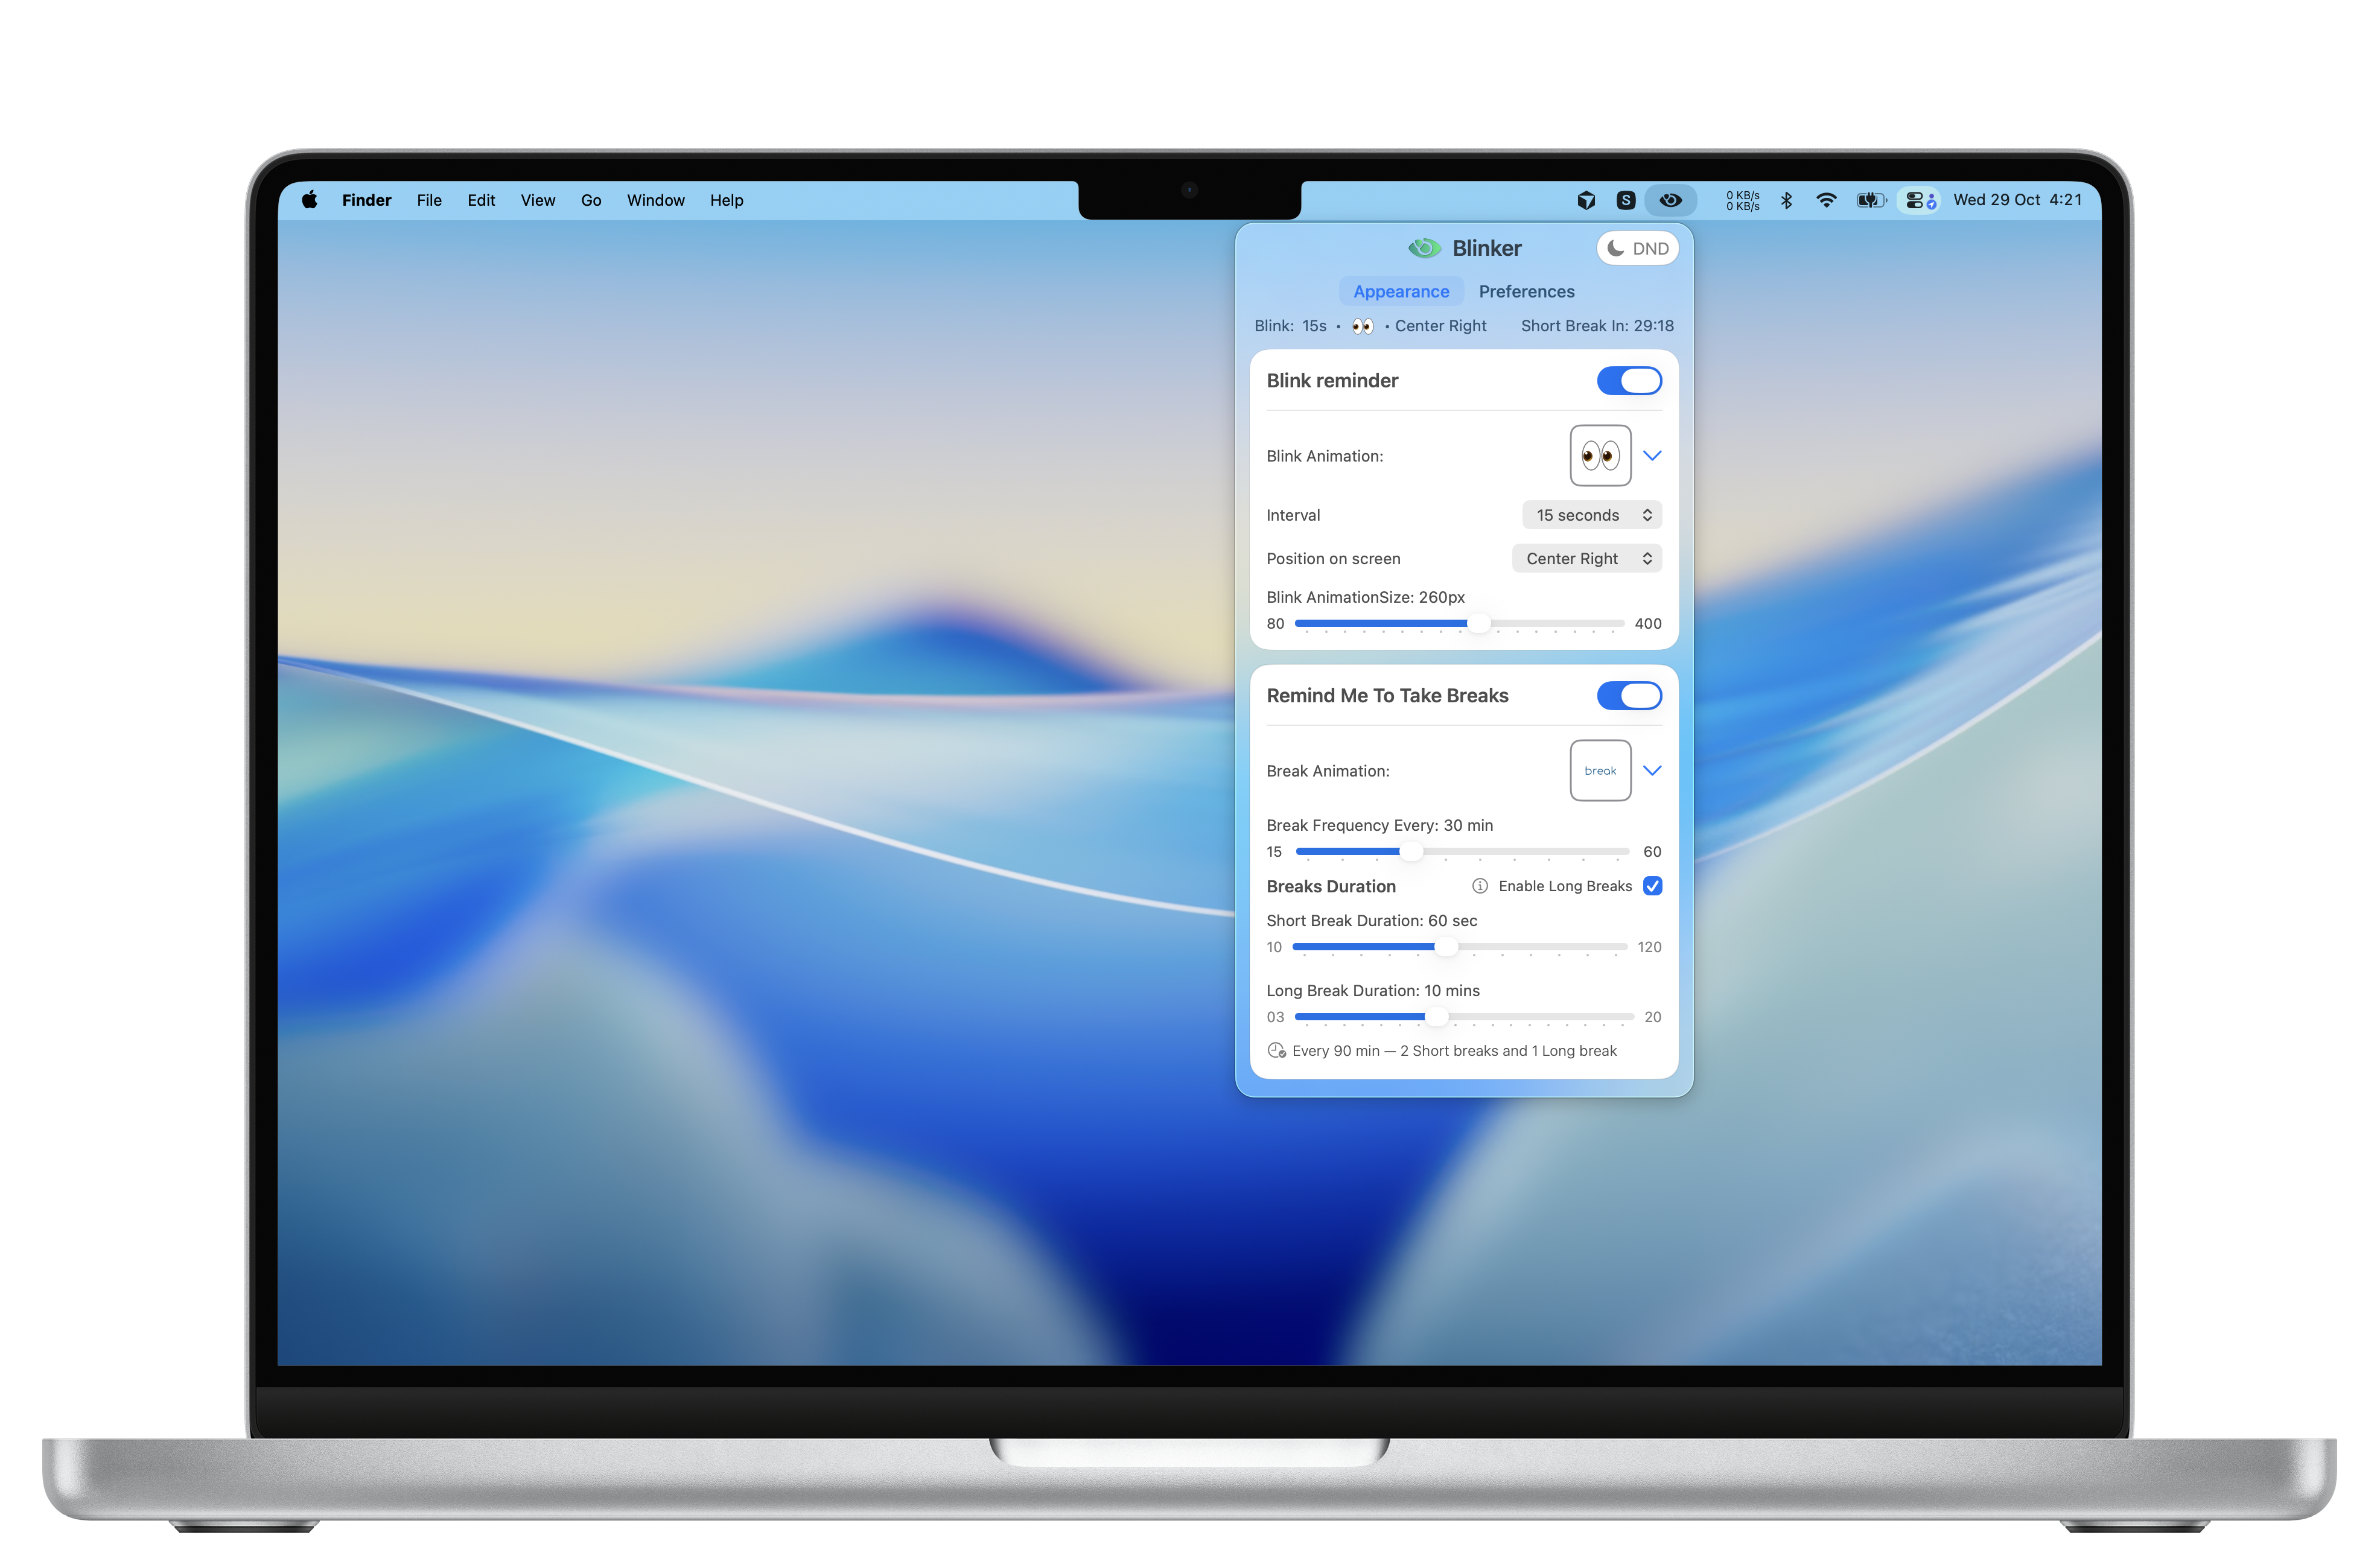2380x1547 pixels.
Task: Switch to the Preferences tab
Action: 1526,291
